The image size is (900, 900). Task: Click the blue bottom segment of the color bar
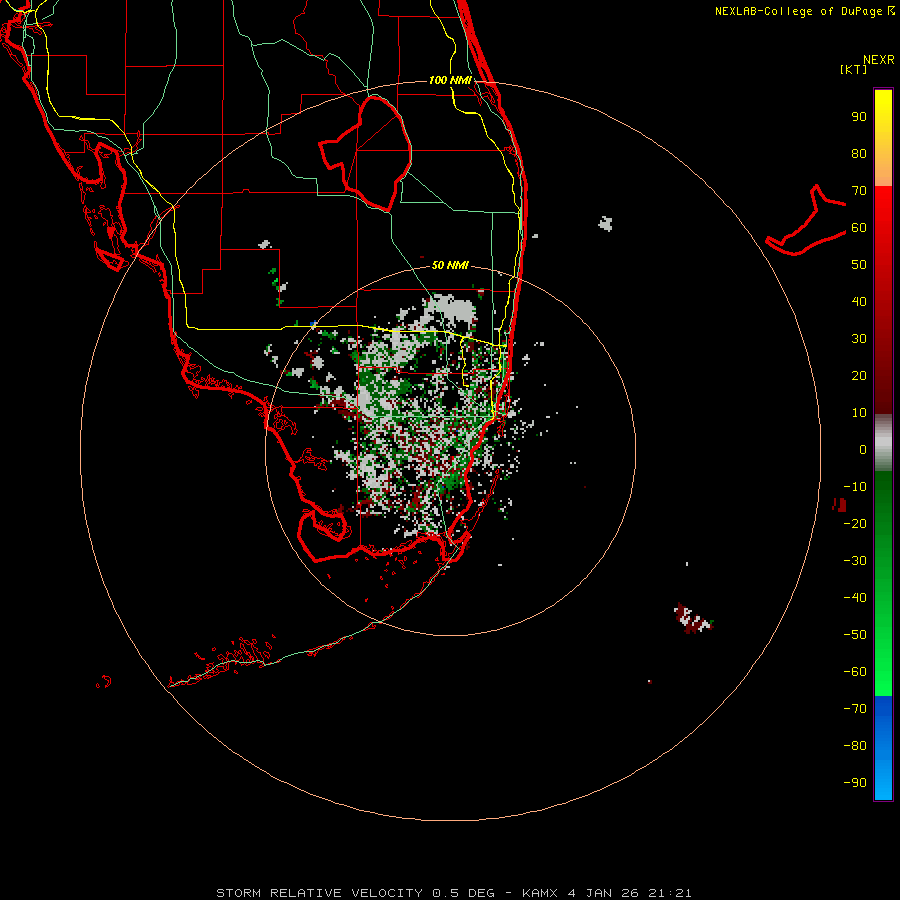pyautogui.click(x=883, y=748)
